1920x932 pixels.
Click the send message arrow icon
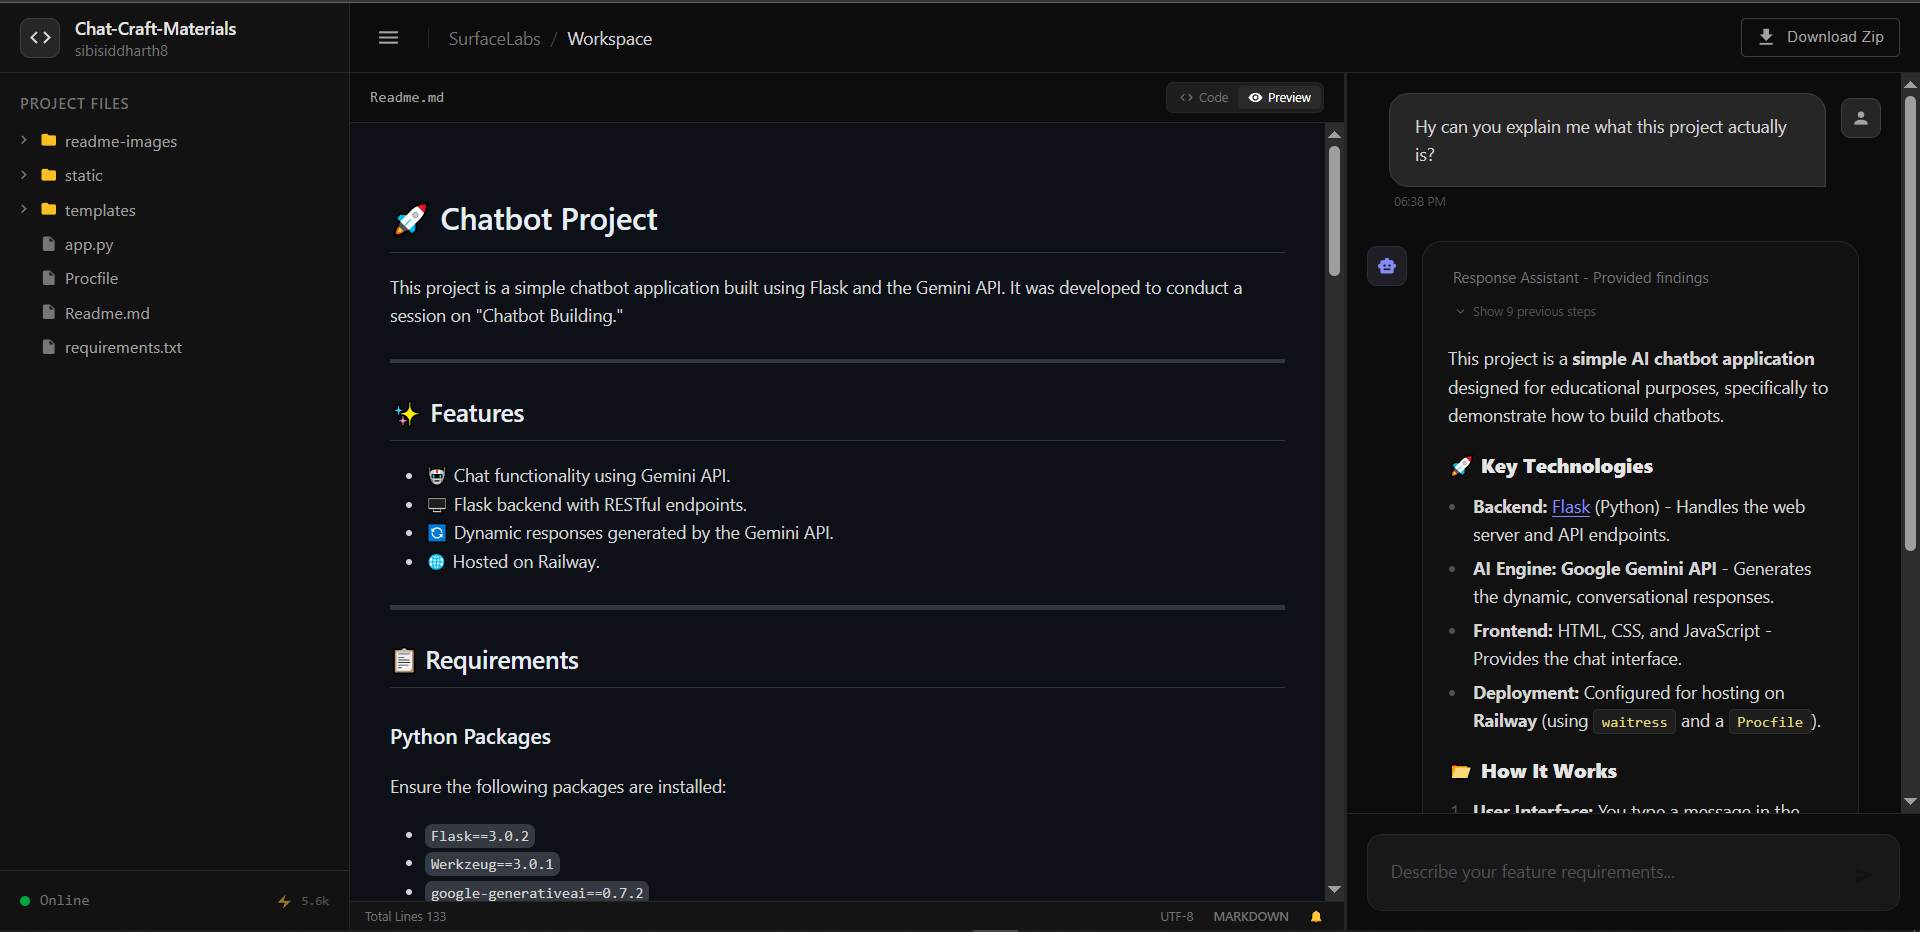click(1863, 874)
